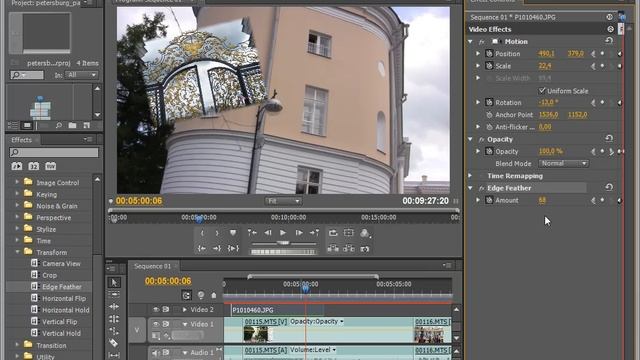Viewport: 640px width, 360px height.
Task: Open the Blend Mode Normal dropdown
Action: [x=563, y=163]
